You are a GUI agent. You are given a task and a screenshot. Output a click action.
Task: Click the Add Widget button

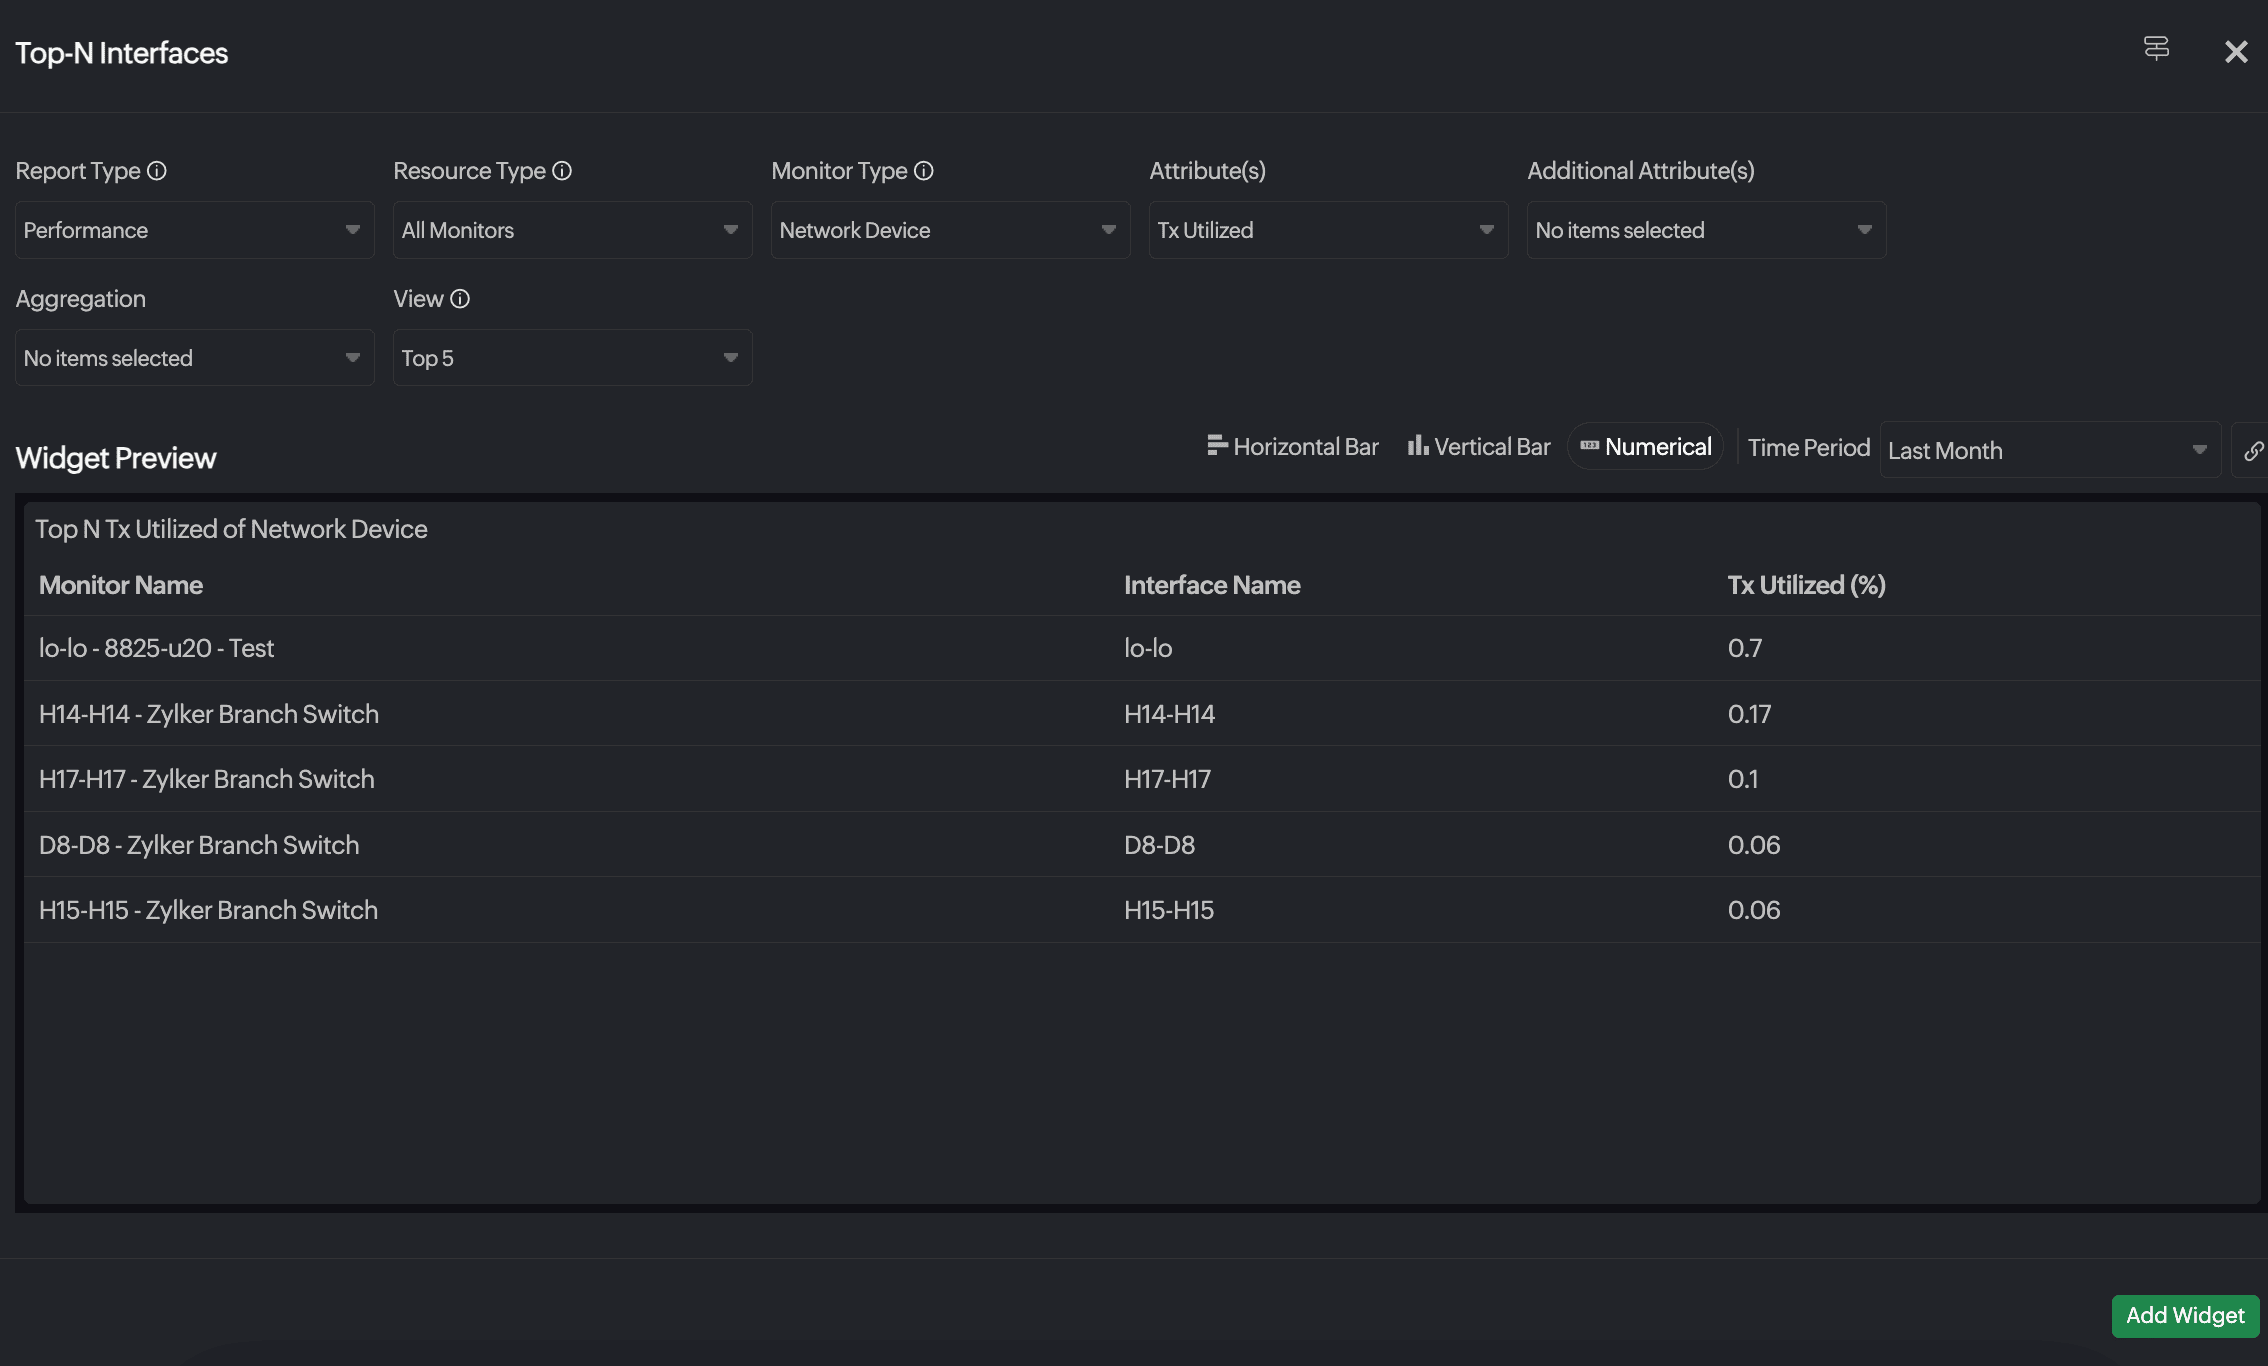2185,1315
